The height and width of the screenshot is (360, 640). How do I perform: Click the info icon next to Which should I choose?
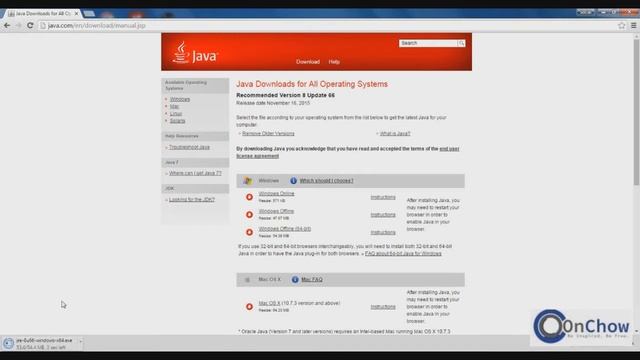[x=293, y=181]
